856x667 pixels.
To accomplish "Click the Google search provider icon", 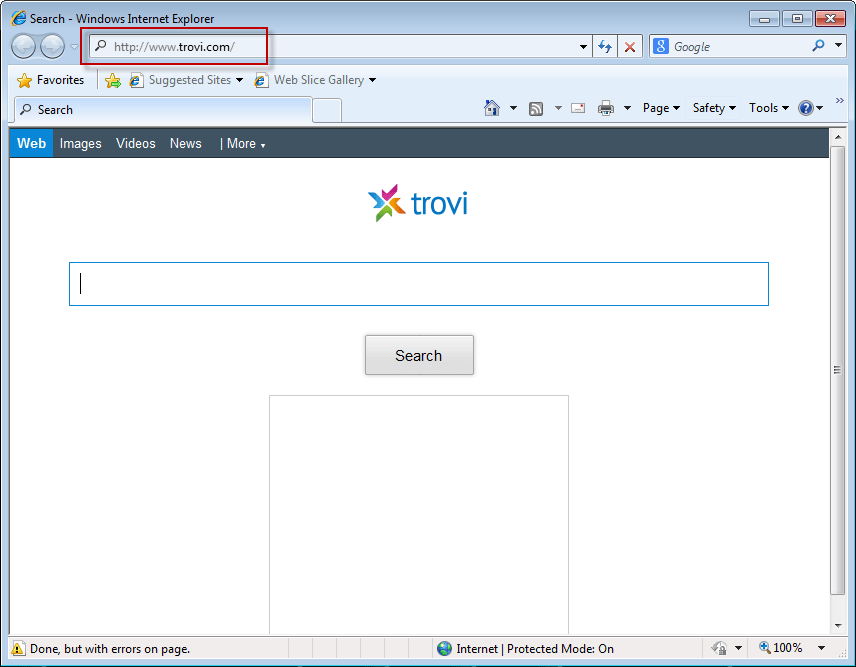I will point(661,46).
